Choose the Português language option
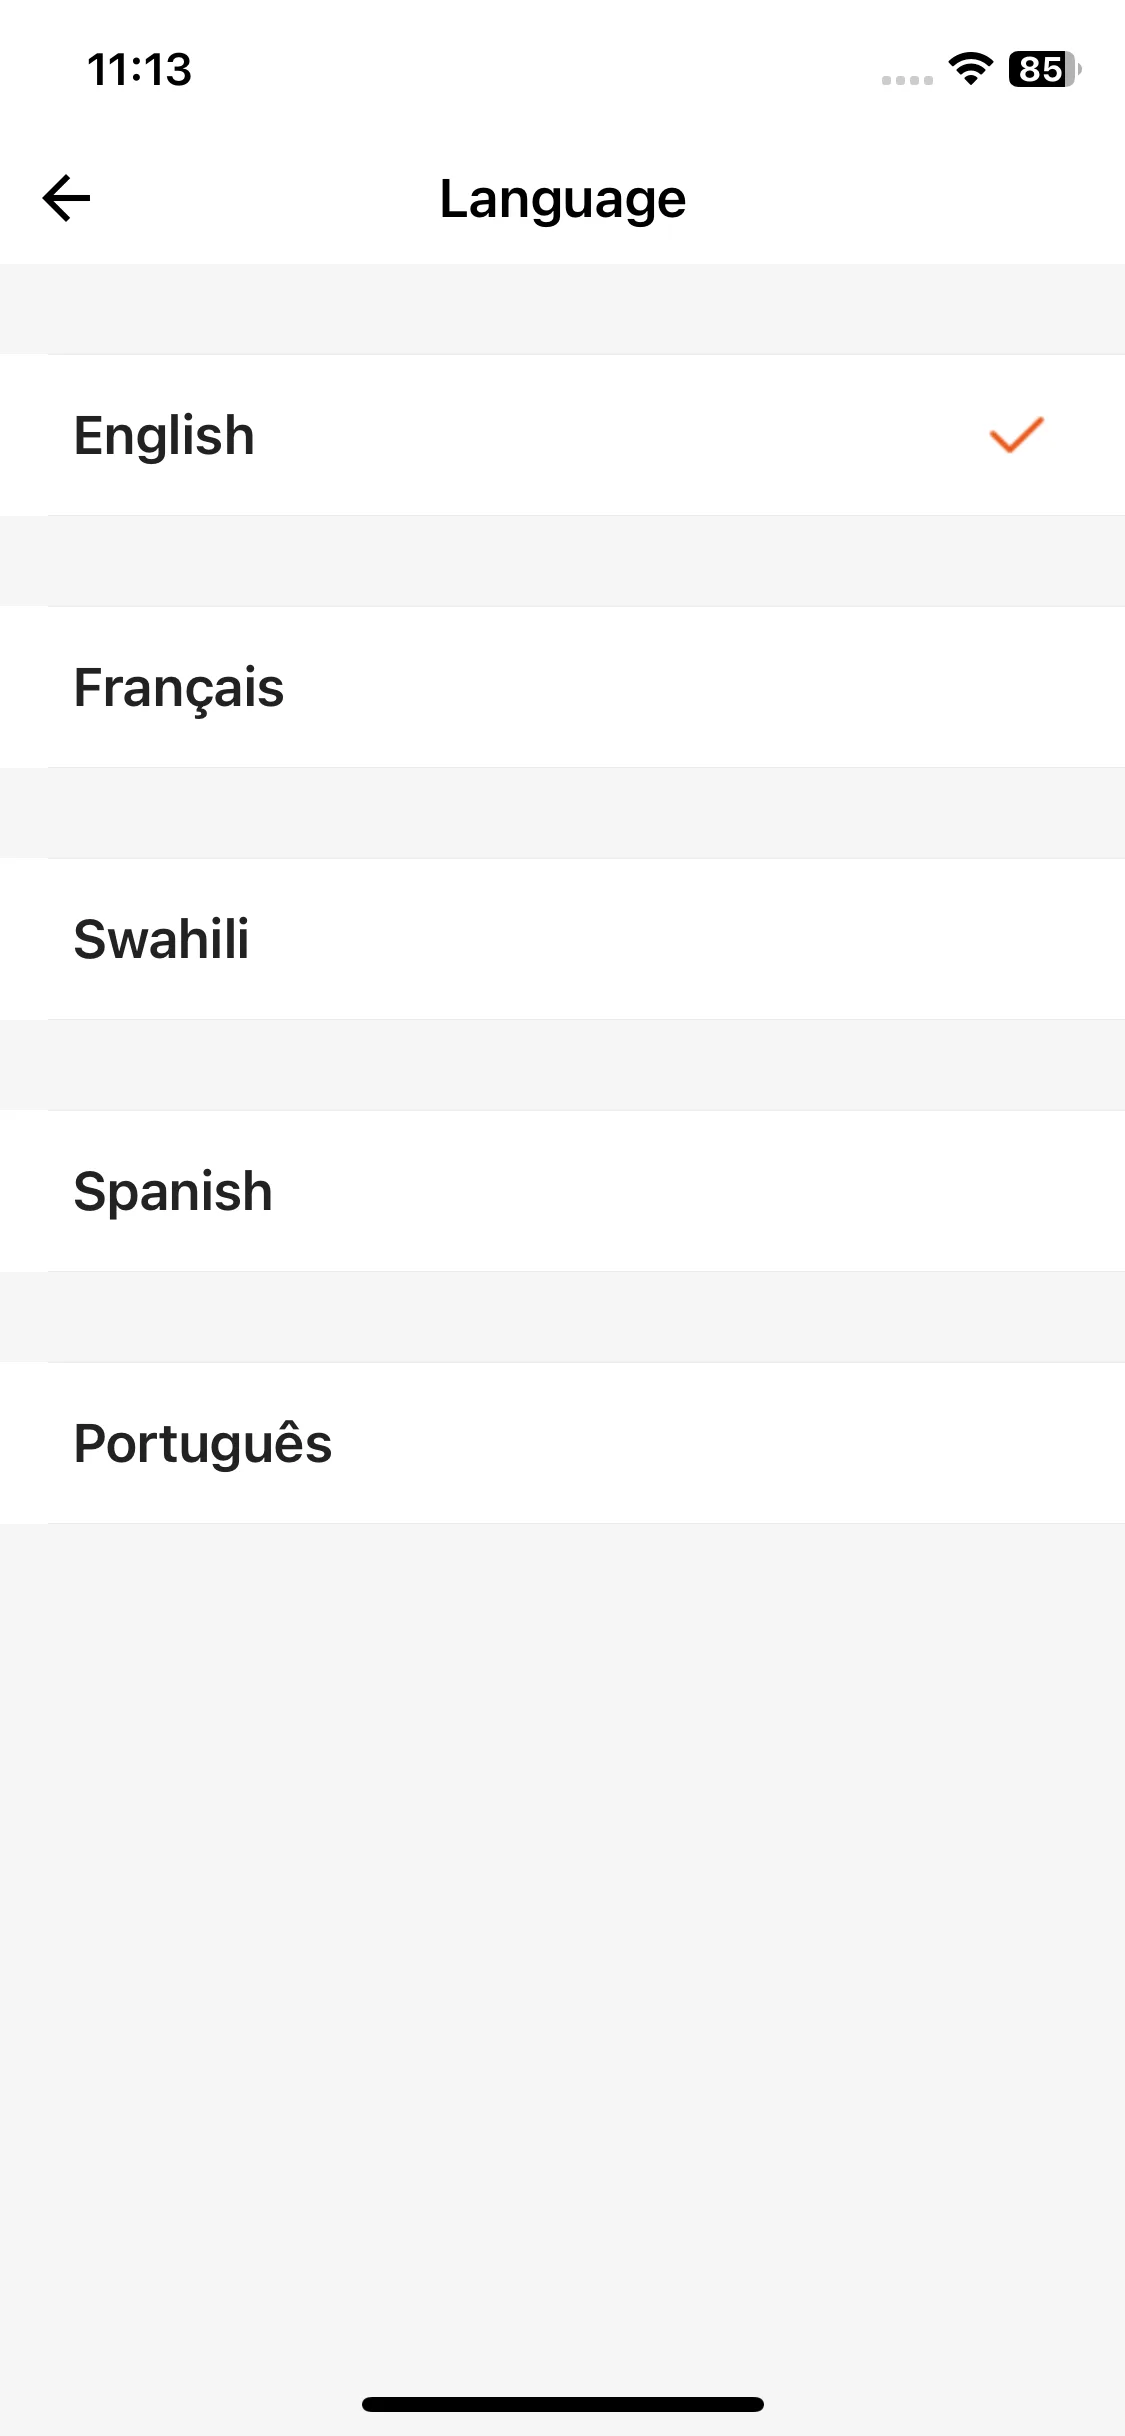Viewport: 1125px width, 2436px height. tap(203, 1444)
